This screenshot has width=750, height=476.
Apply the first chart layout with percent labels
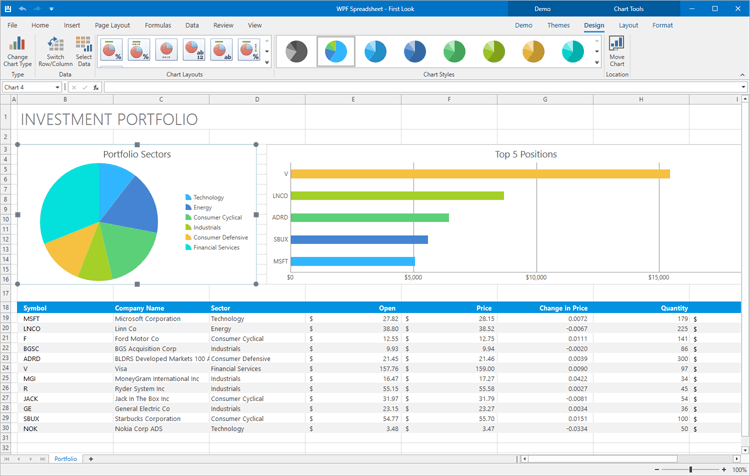[112, 49]
